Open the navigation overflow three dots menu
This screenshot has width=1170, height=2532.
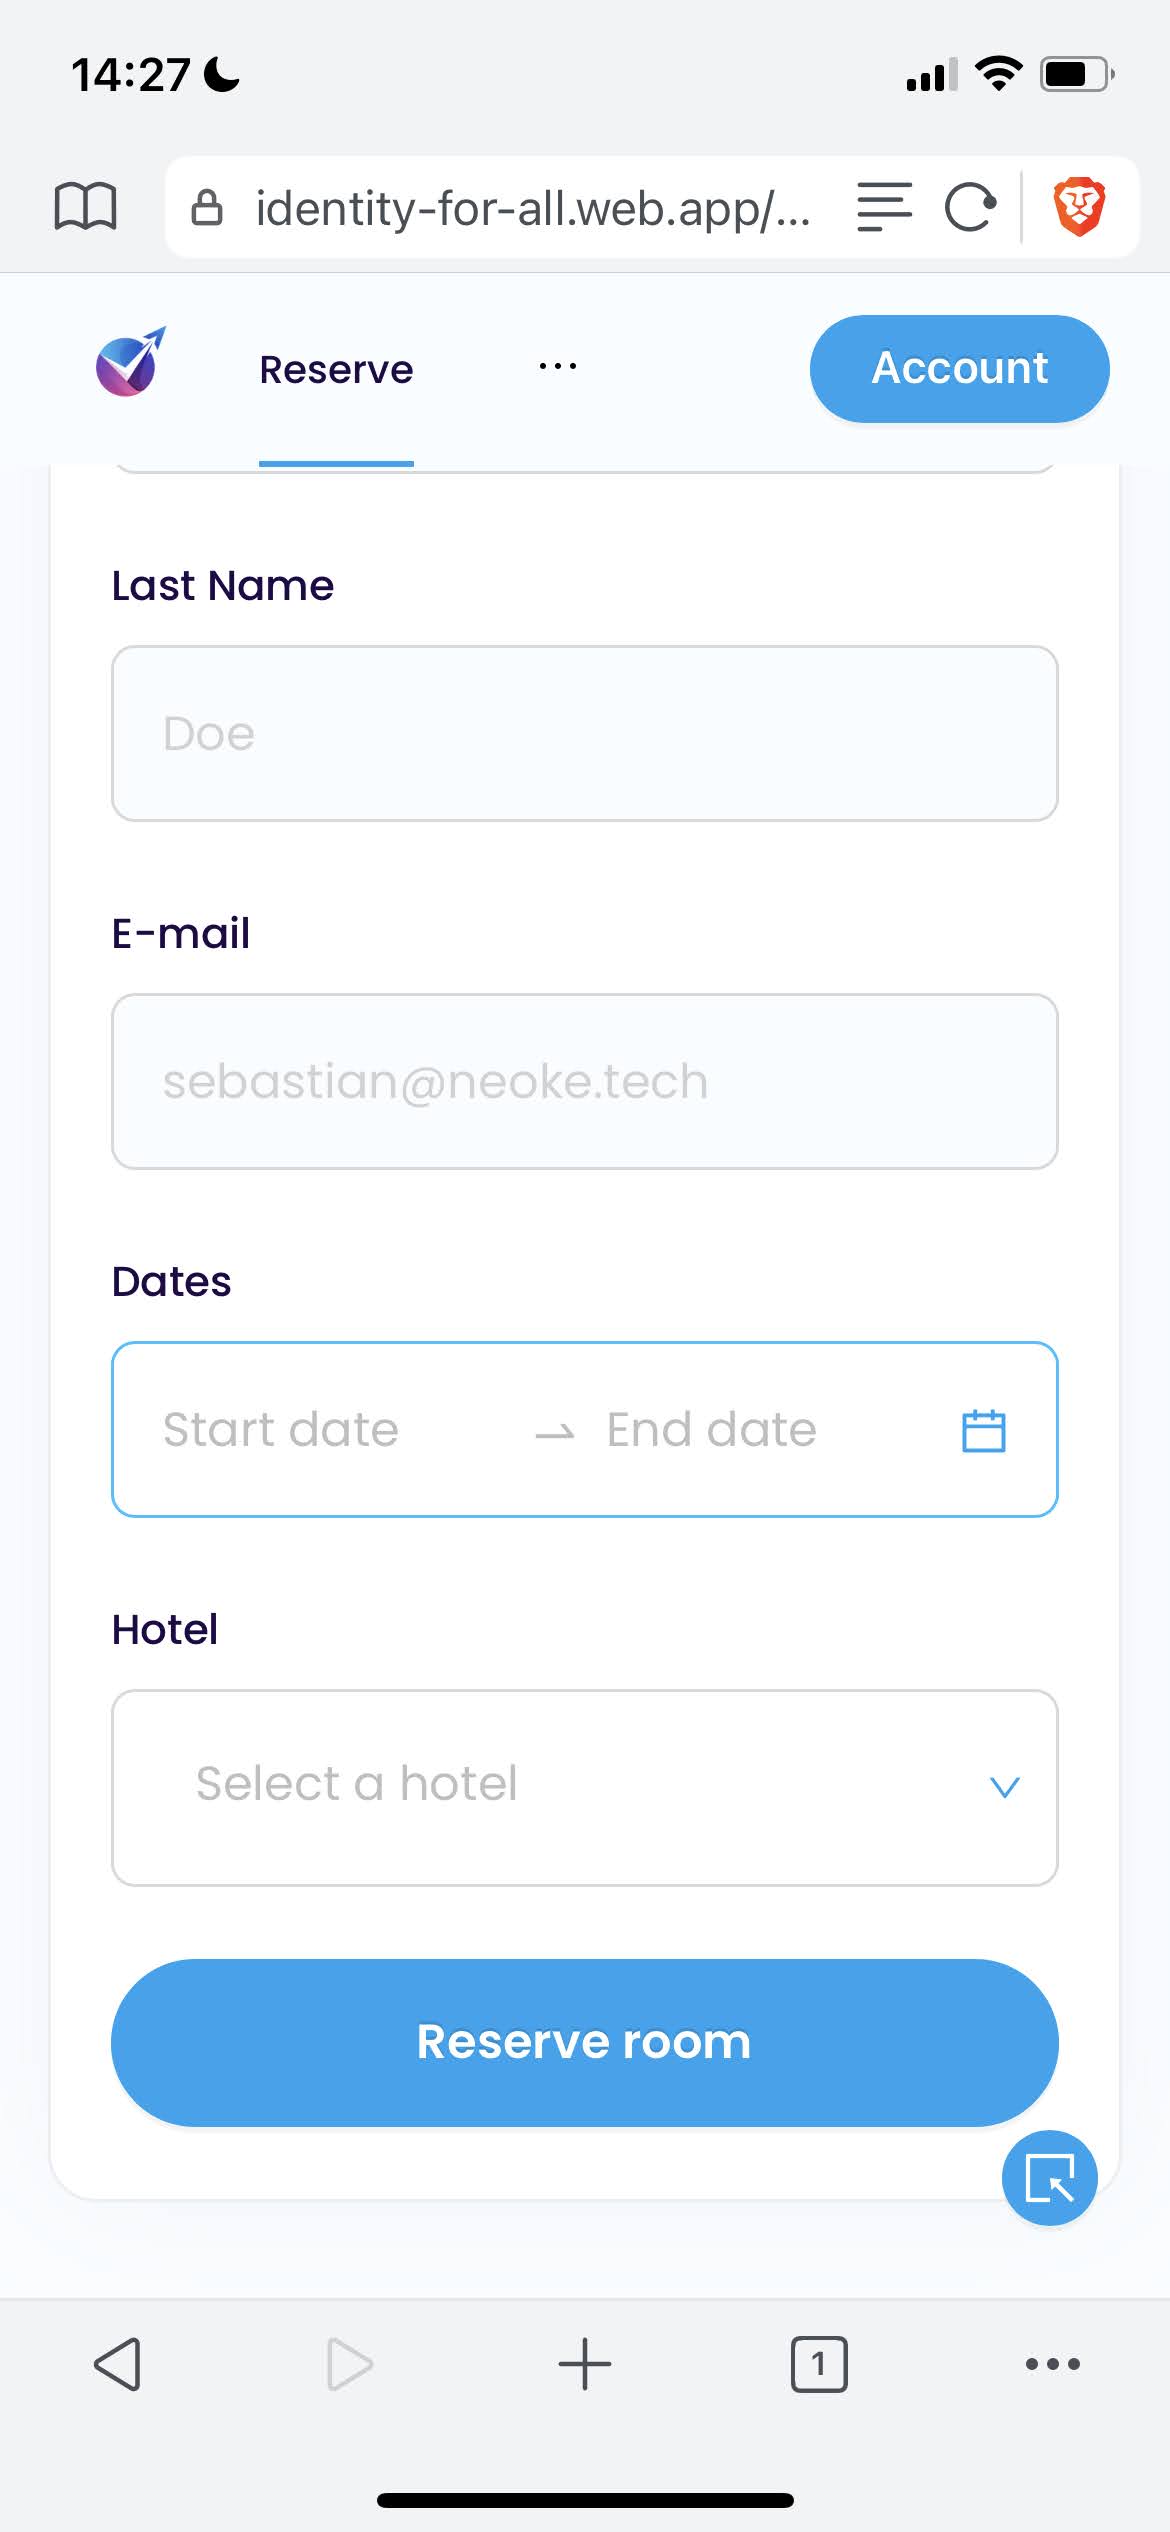557,366
